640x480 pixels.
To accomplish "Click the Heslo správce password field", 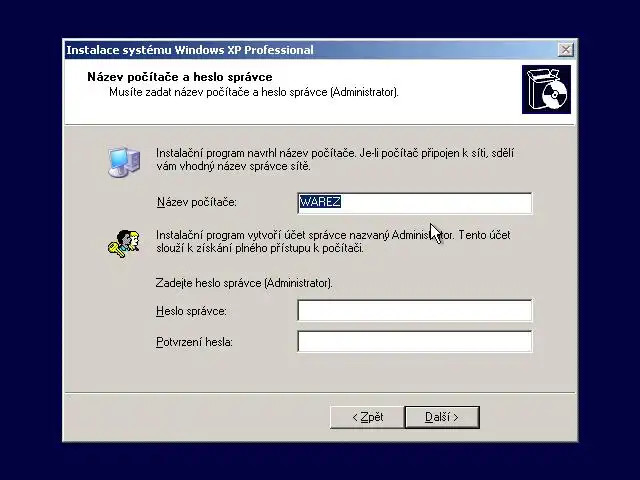I will coord(415,311).
